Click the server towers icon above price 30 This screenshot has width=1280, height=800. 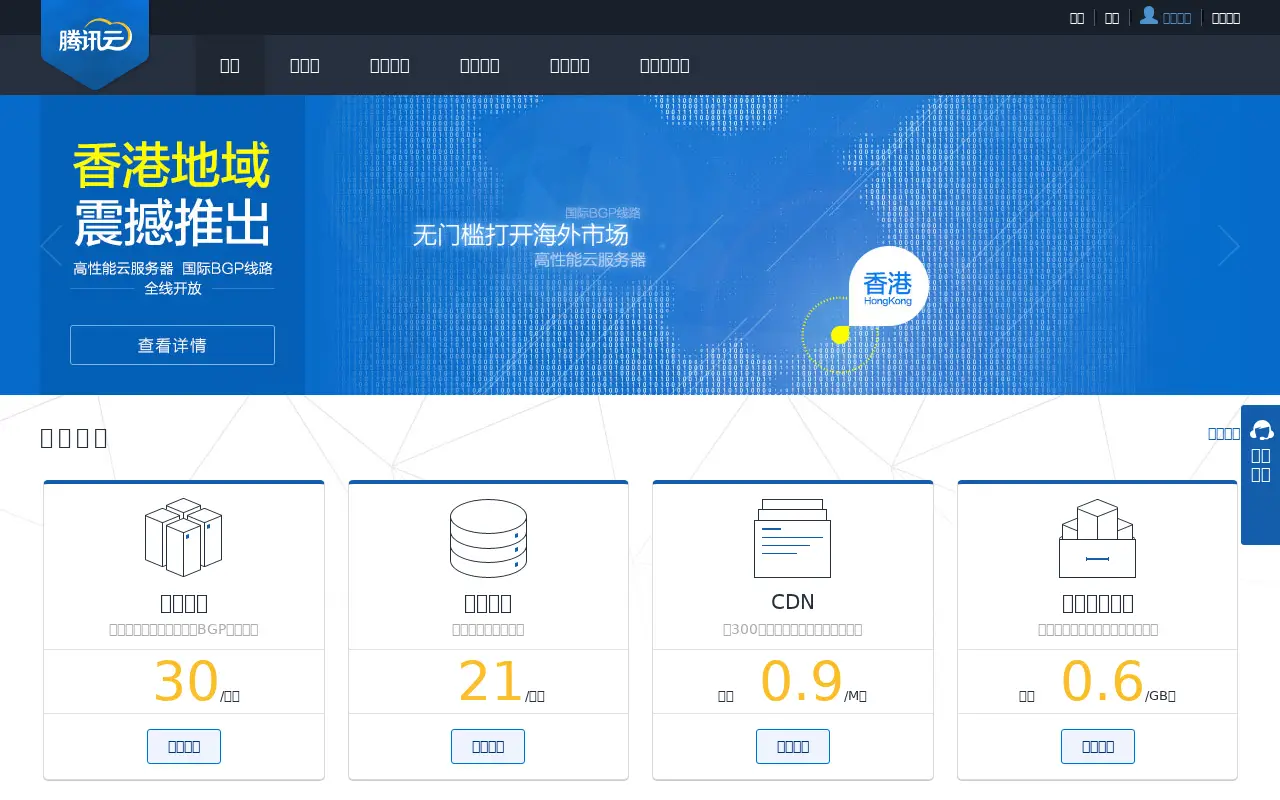(184, 538)
